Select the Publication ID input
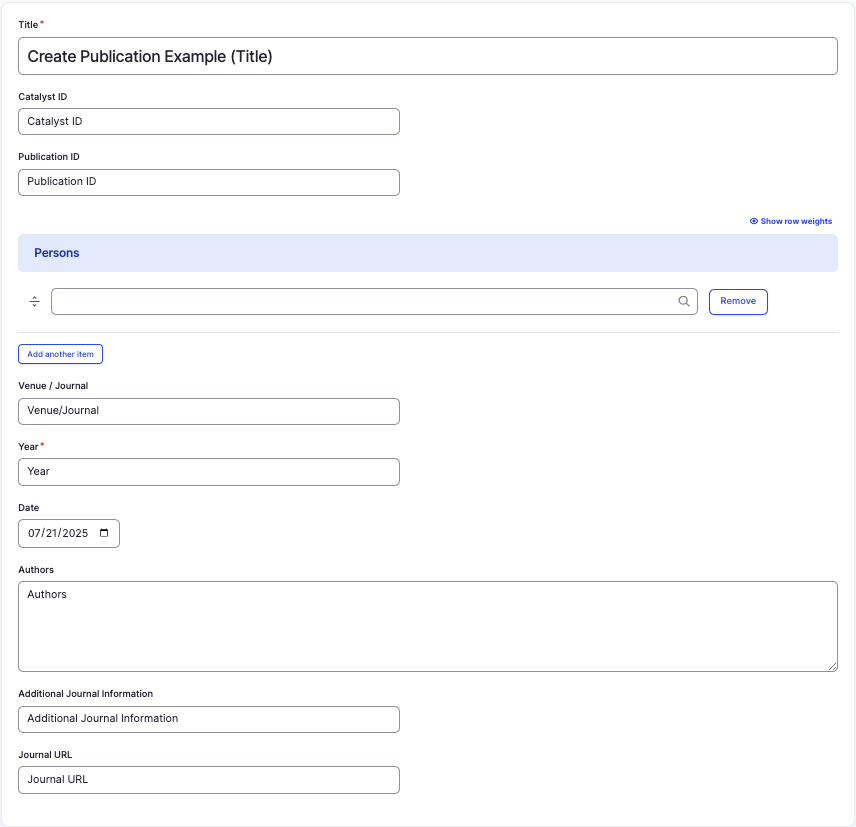 [x=208, y=182]
